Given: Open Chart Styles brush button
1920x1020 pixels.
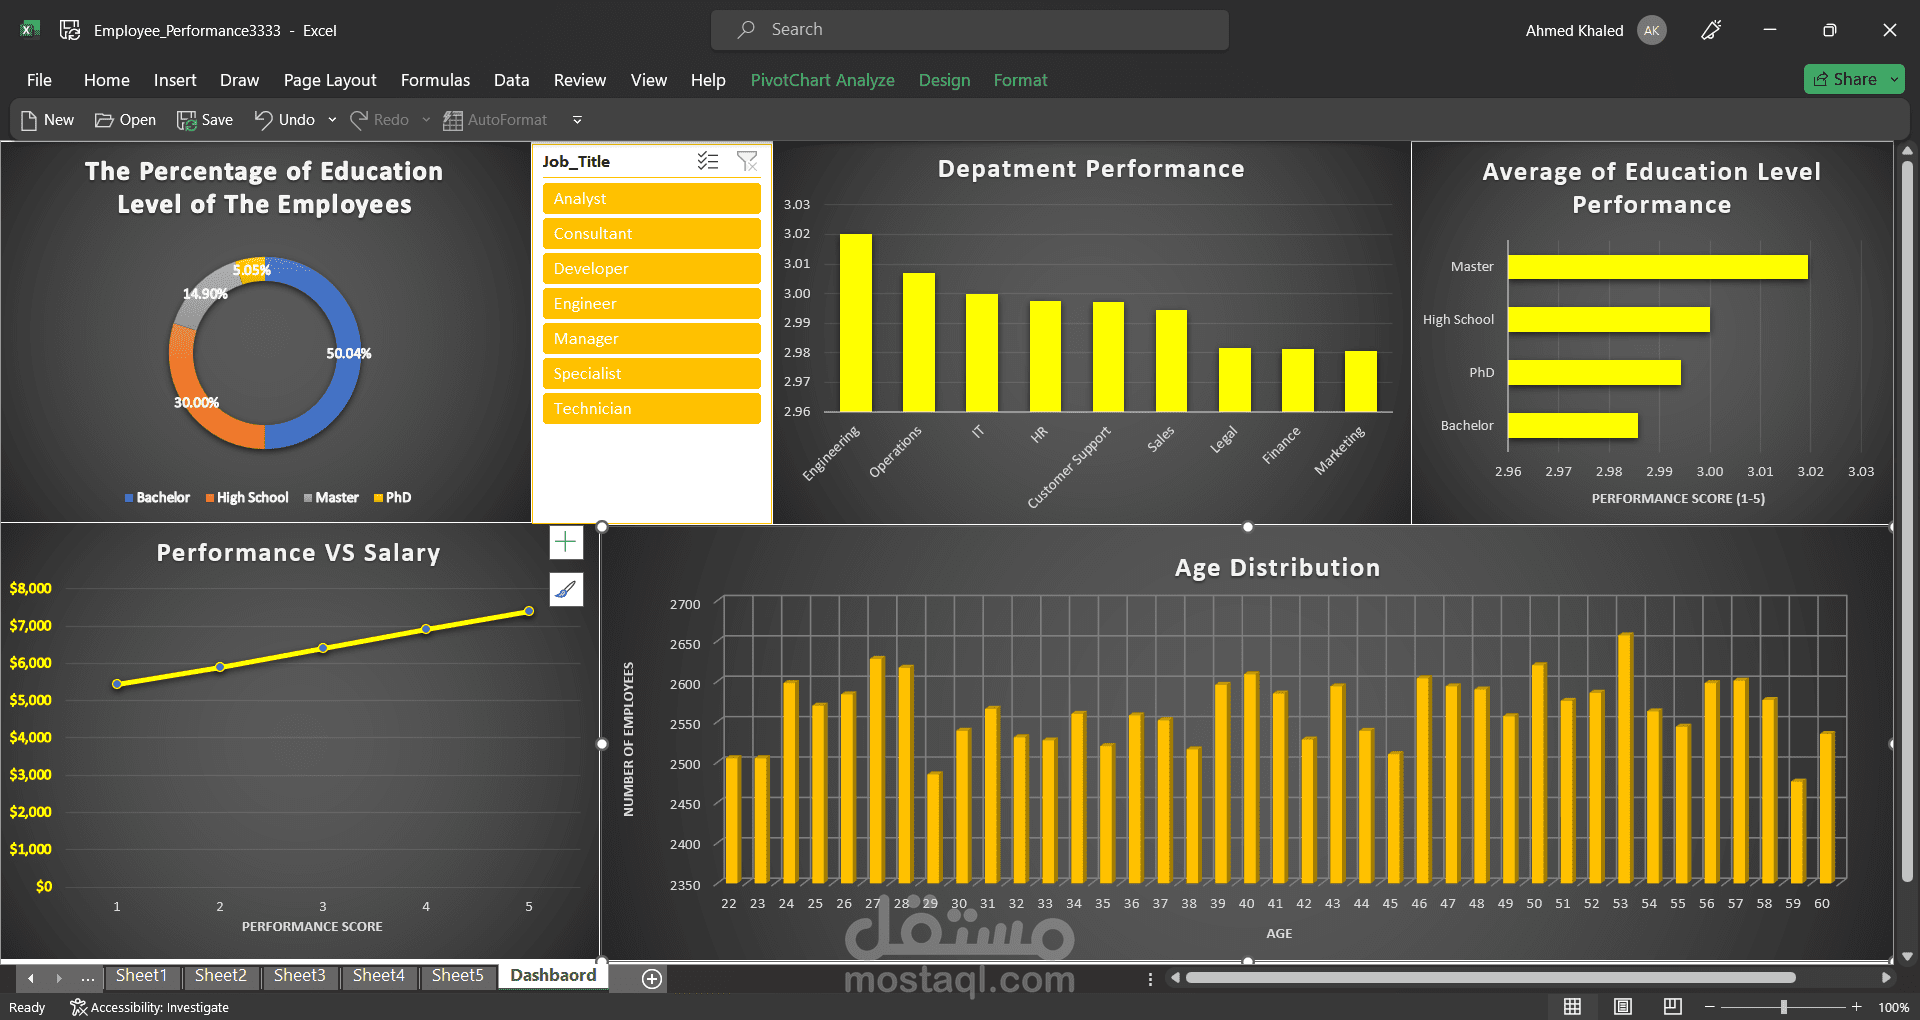Looking at the screenshot, I should coord(566,589).
